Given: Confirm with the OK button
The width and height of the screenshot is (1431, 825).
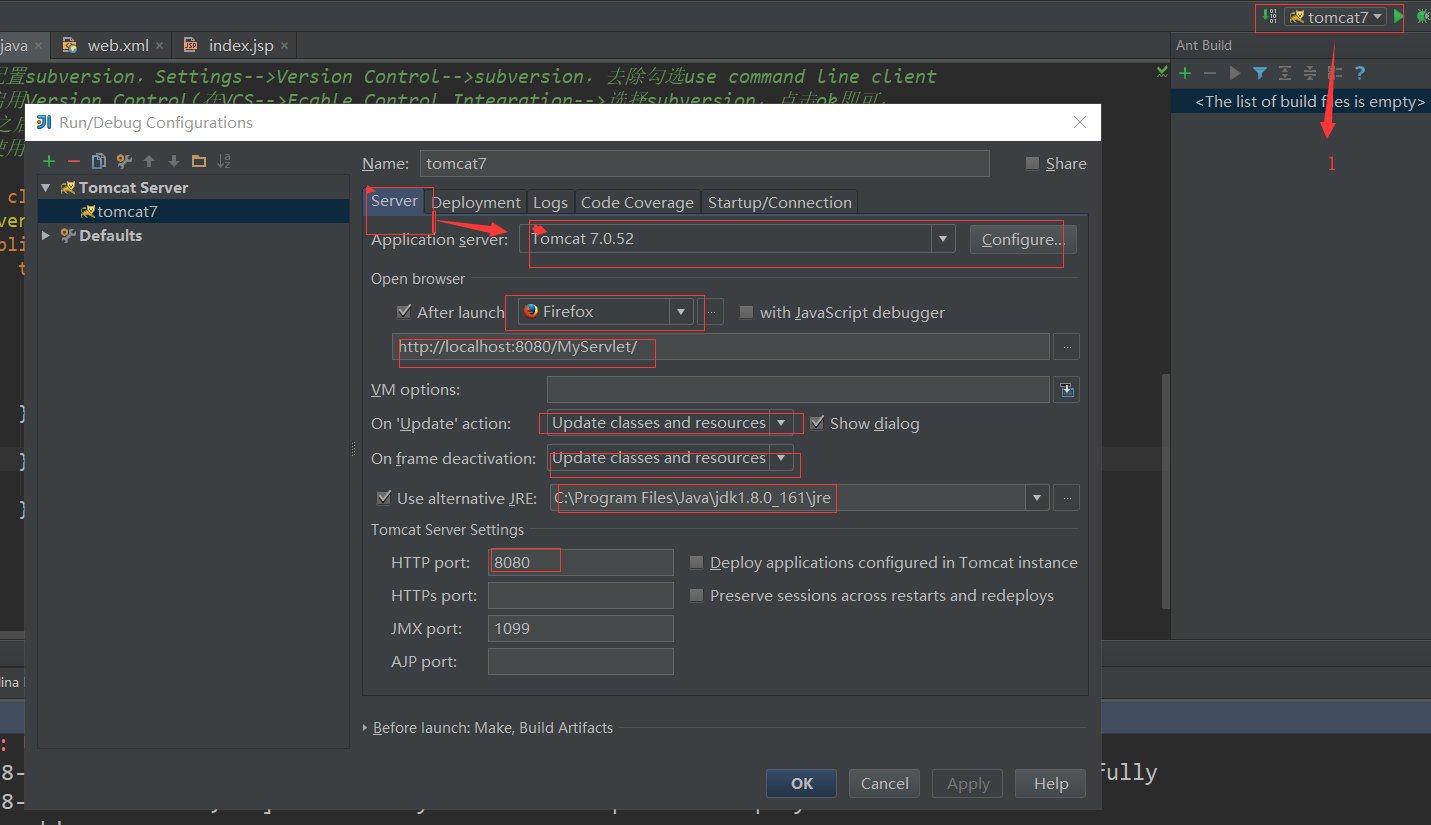Looking at the screenshot, I should [x=802, y=783].
